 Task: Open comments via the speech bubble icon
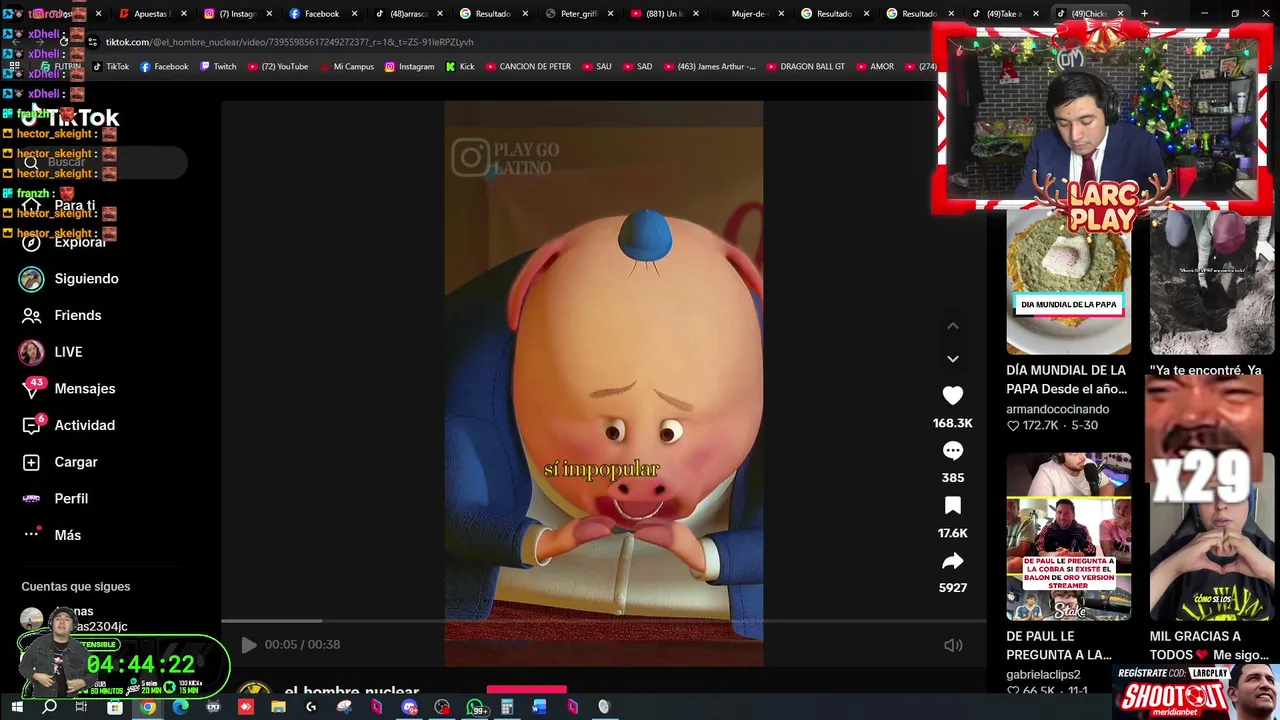click(952, 451)
